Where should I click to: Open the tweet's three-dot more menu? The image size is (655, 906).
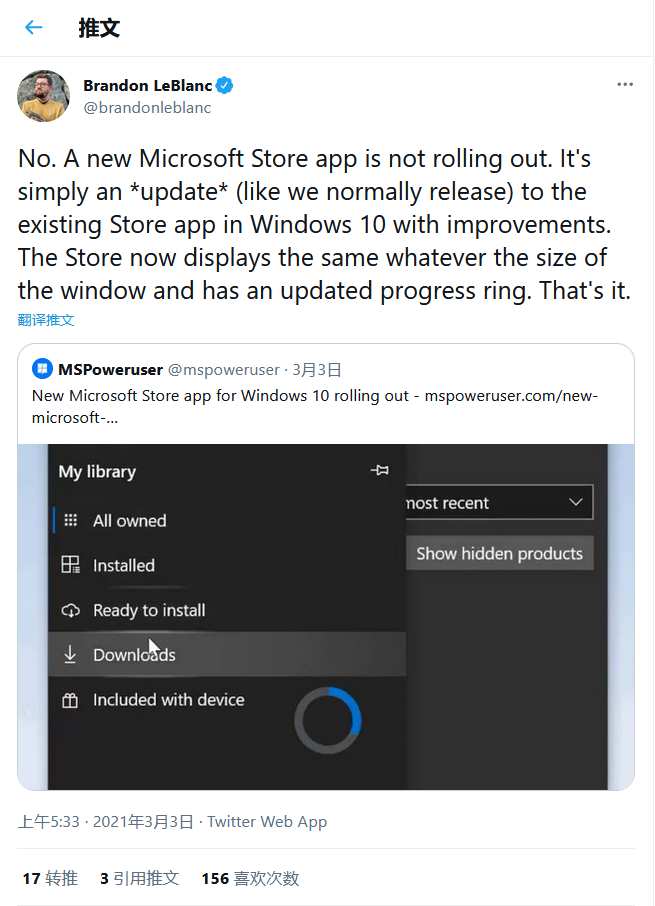tap(625, 85)
